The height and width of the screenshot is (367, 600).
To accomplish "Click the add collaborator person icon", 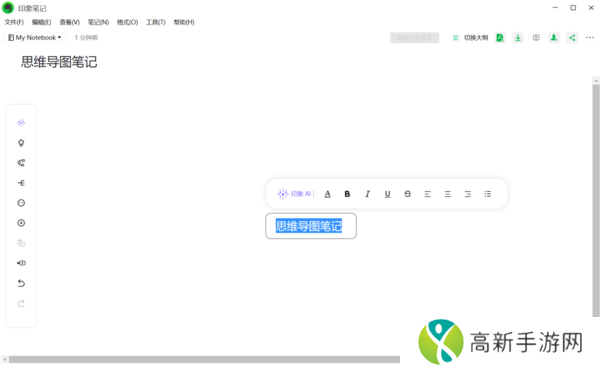I will tap(554, 38).
